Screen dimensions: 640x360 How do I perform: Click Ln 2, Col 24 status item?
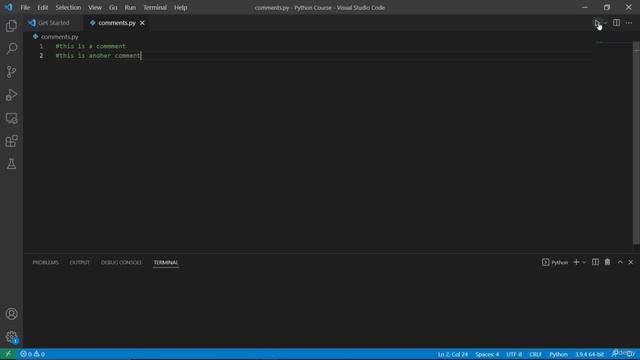[453, 354]
